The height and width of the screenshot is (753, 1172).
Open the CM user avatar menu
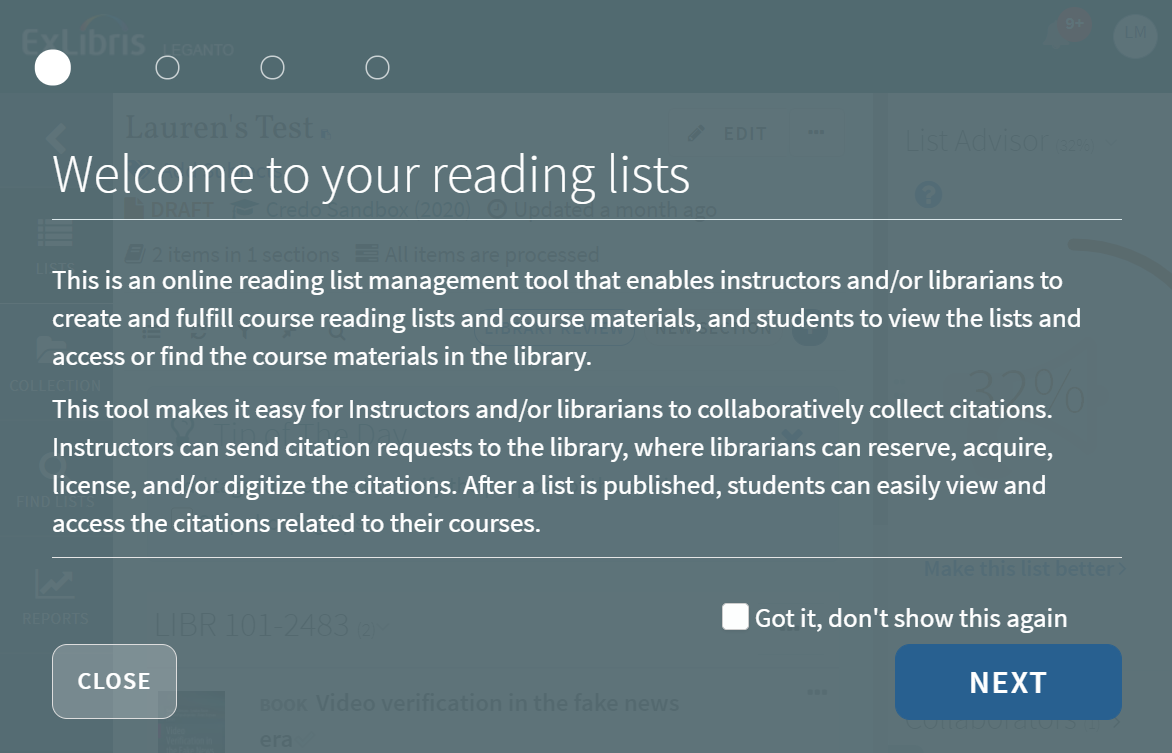pyautogui.click(x=1134, y=34)
